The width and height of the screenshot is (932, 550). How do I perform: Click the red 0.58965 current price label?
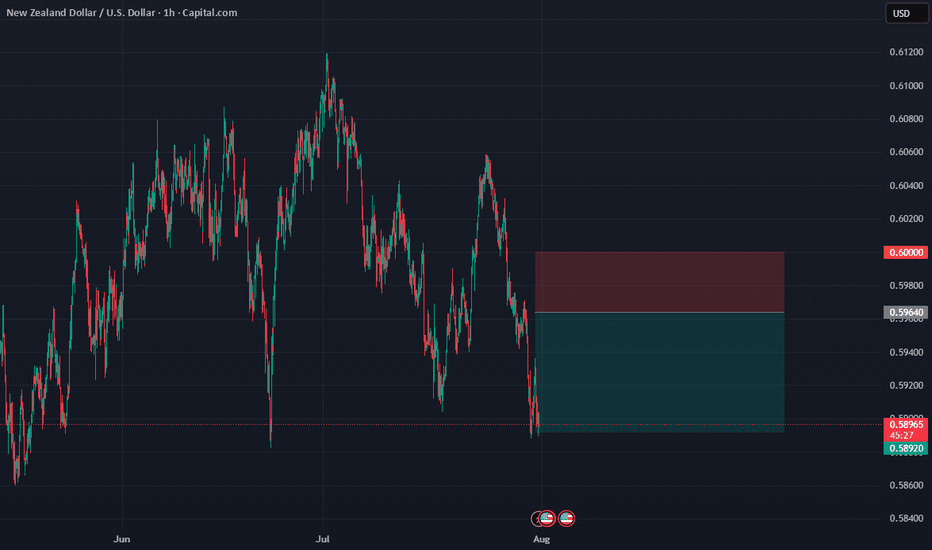coord(905,425)
